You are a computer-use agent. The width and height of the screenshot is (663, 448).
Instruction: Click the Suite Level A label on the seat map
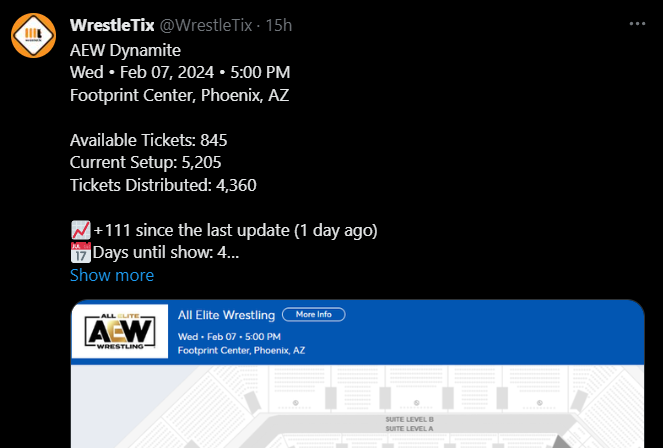[409, 429]
